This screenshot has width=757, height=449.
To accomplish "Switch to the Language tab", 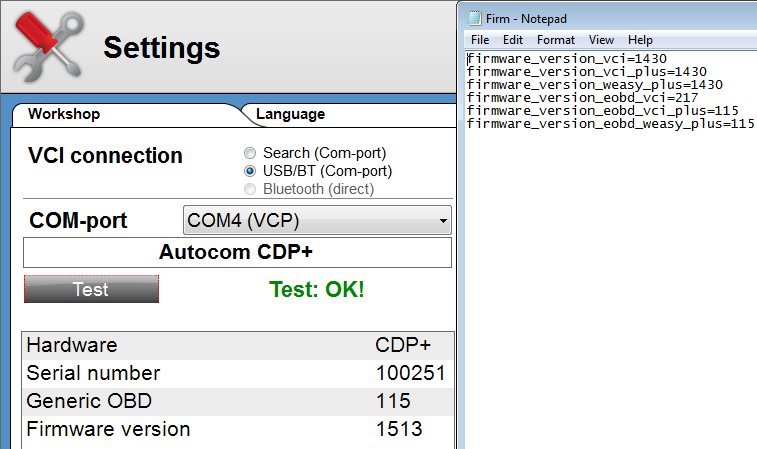I will click(290, 114).
